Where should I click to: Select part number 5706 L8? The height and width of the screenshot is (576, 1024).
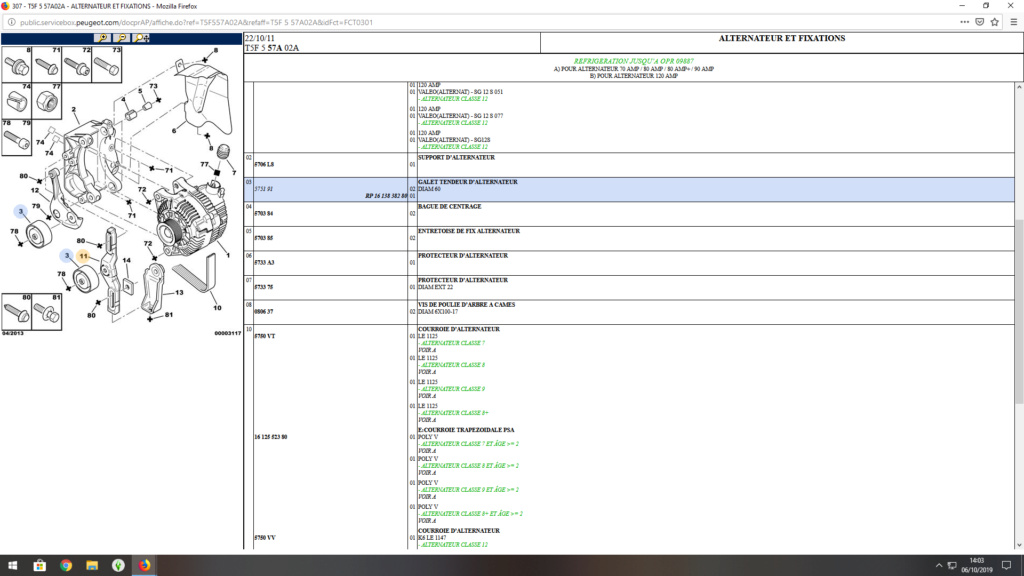264,165
